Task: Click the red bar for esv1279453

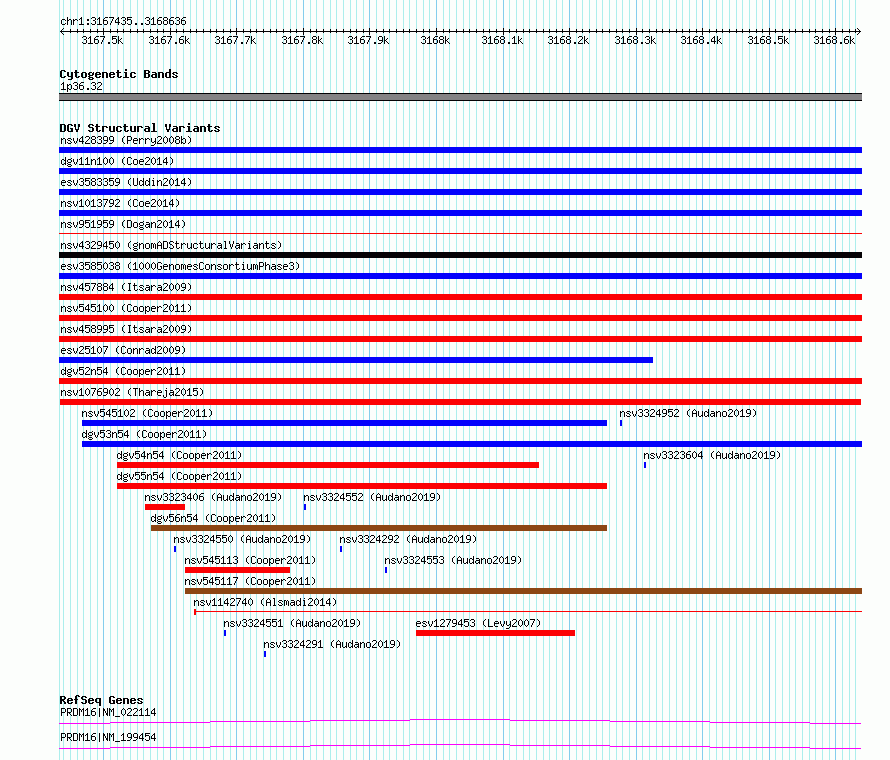Action: 496,633
